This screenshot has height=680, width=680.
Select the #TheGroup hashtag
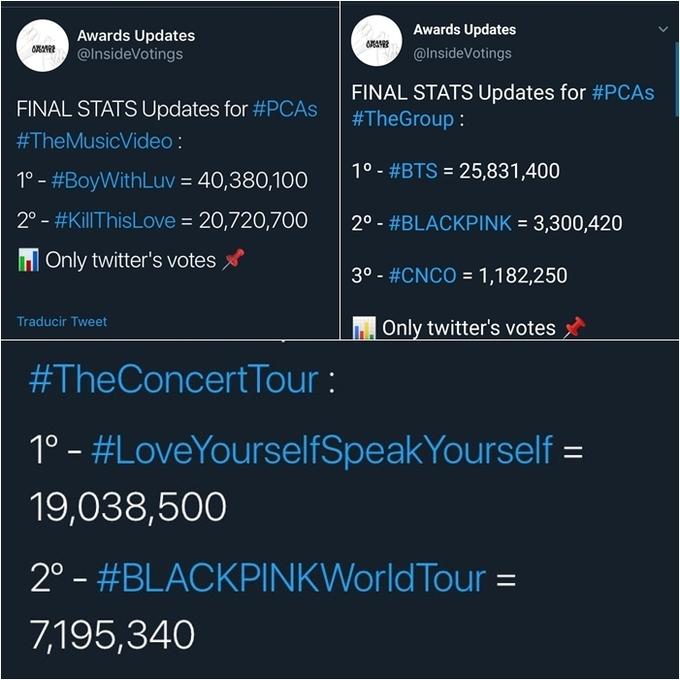(x=403, y=119)
